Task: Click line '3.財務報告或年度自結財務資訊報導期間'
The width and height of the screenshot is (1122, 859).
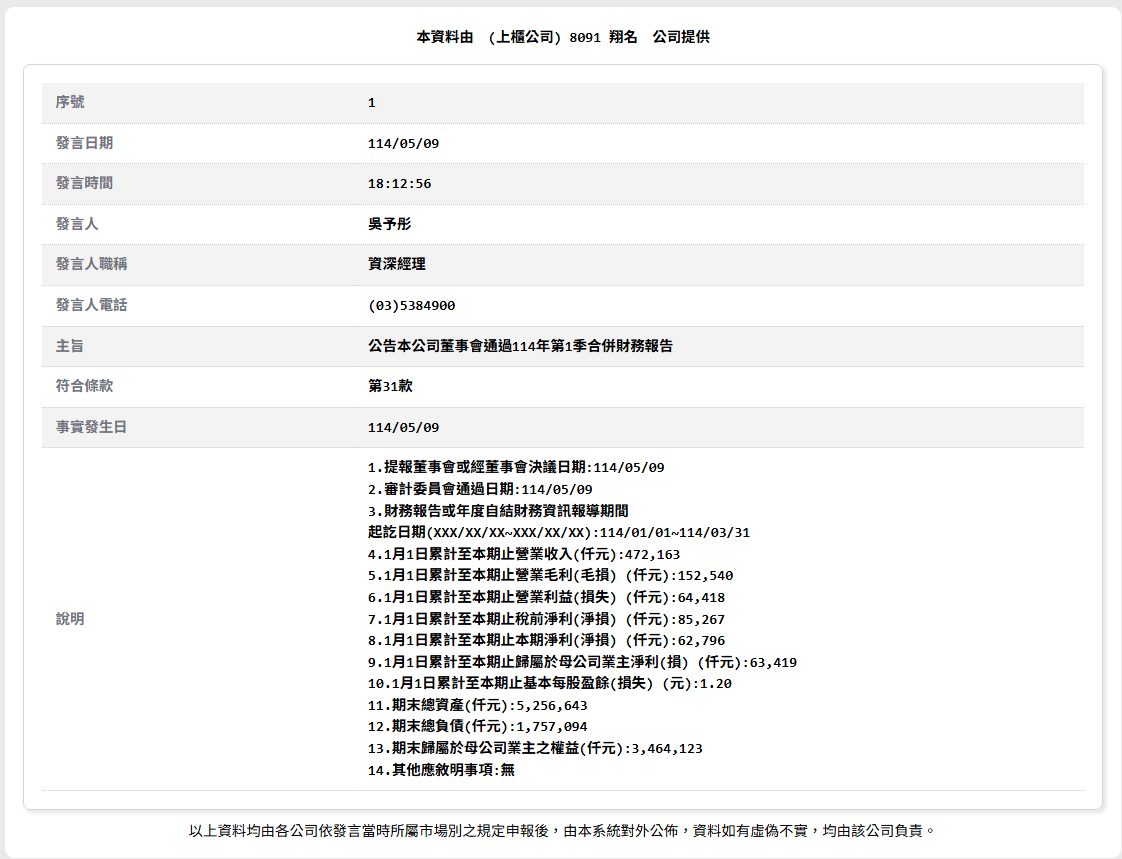Action: point(498,511)
